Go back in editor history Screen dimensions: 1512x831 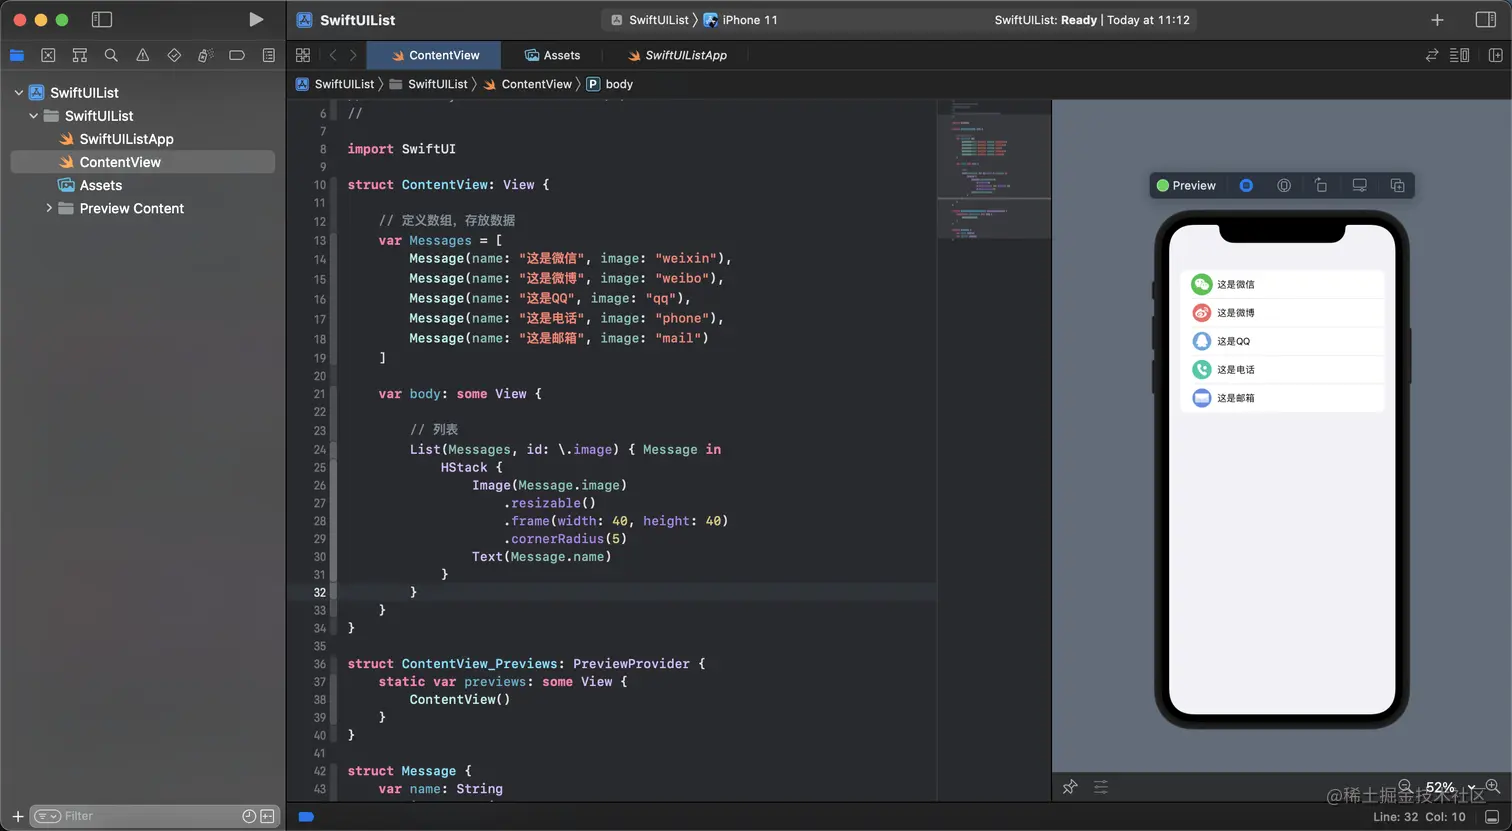[x=333, y=55]
